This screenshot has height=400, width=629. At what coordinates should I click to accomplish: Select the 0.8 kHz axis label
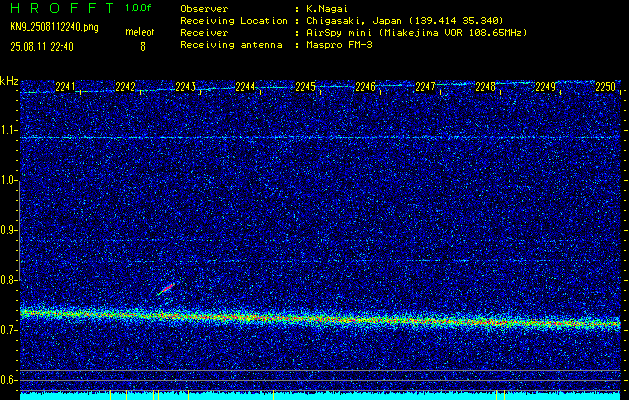[9, 280]
